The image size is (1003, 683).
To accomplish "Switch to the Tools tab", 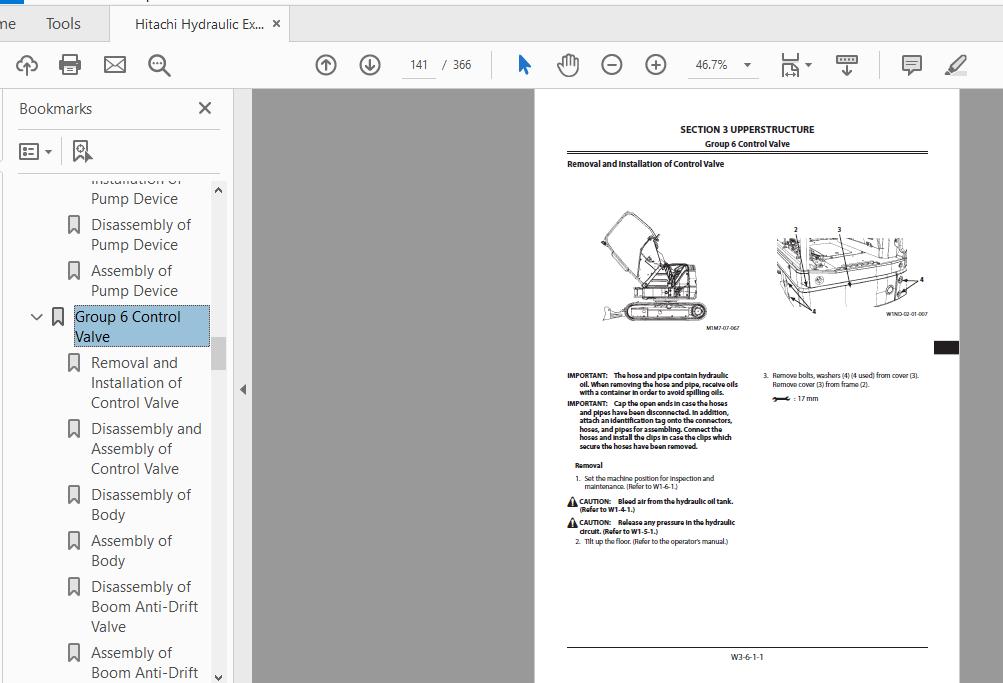I will click(x=63, y=24).
